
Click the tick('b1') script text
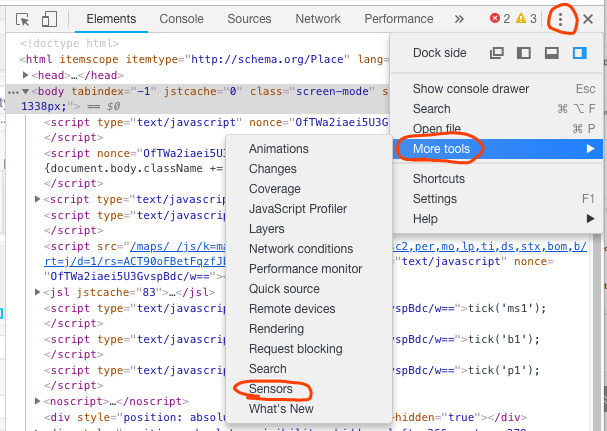504,339
